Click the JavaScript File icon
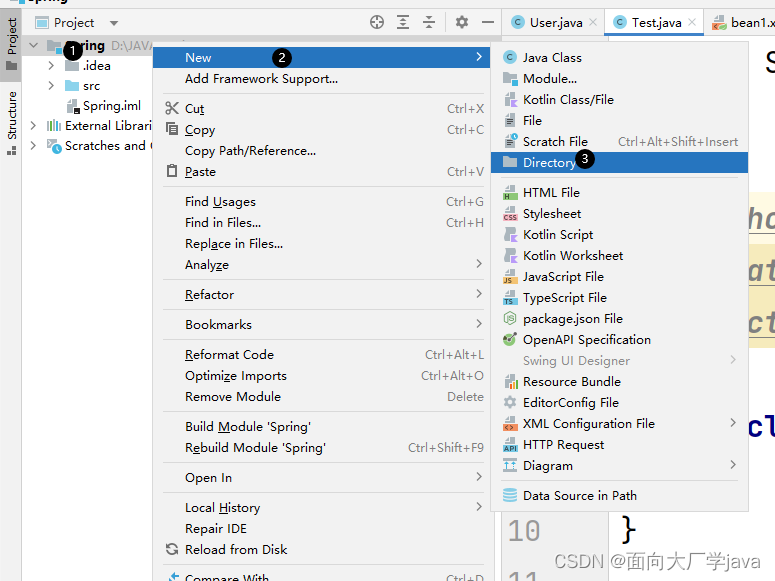The width and height of the screenshot is (775, 581). pyautogui.click(x=510, y=276)
